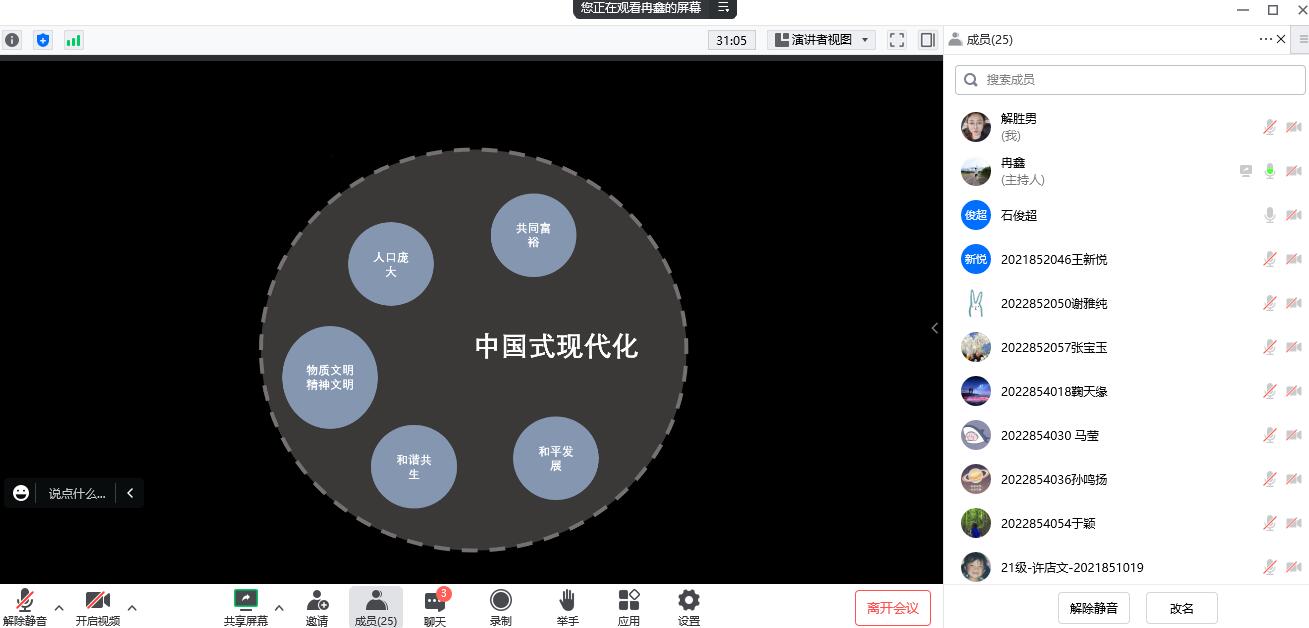Image resolution: width=1309 pixels, height=628 pixels.
Task: Toggle the 成员 members panel
Action: click(376, 606)
